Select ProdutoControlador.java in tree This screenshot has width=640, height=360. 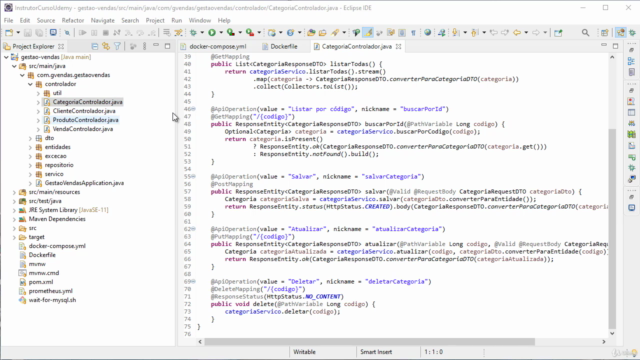85,120
